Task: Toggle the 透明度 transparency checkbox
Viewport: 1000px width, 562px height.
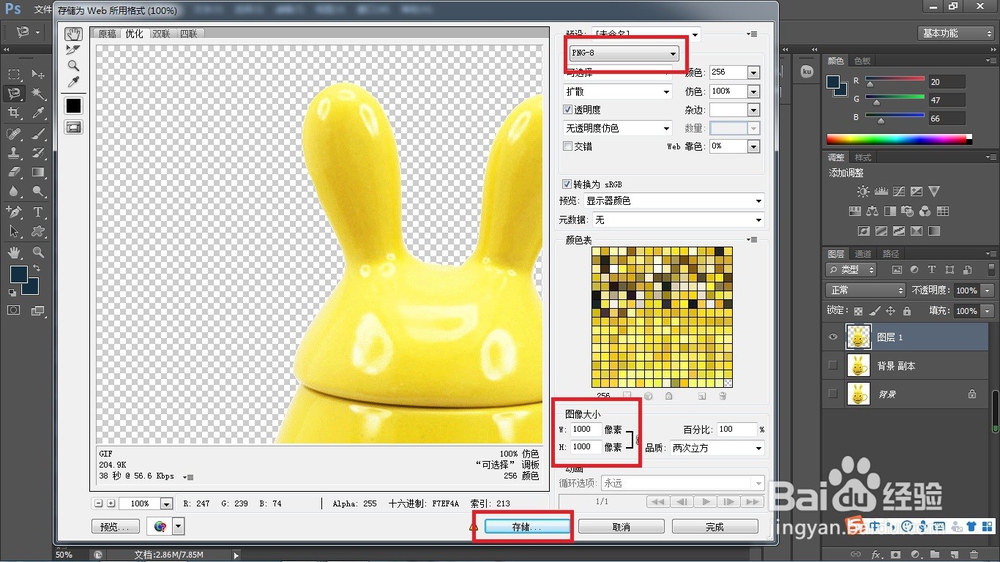Action: [568, 110]
